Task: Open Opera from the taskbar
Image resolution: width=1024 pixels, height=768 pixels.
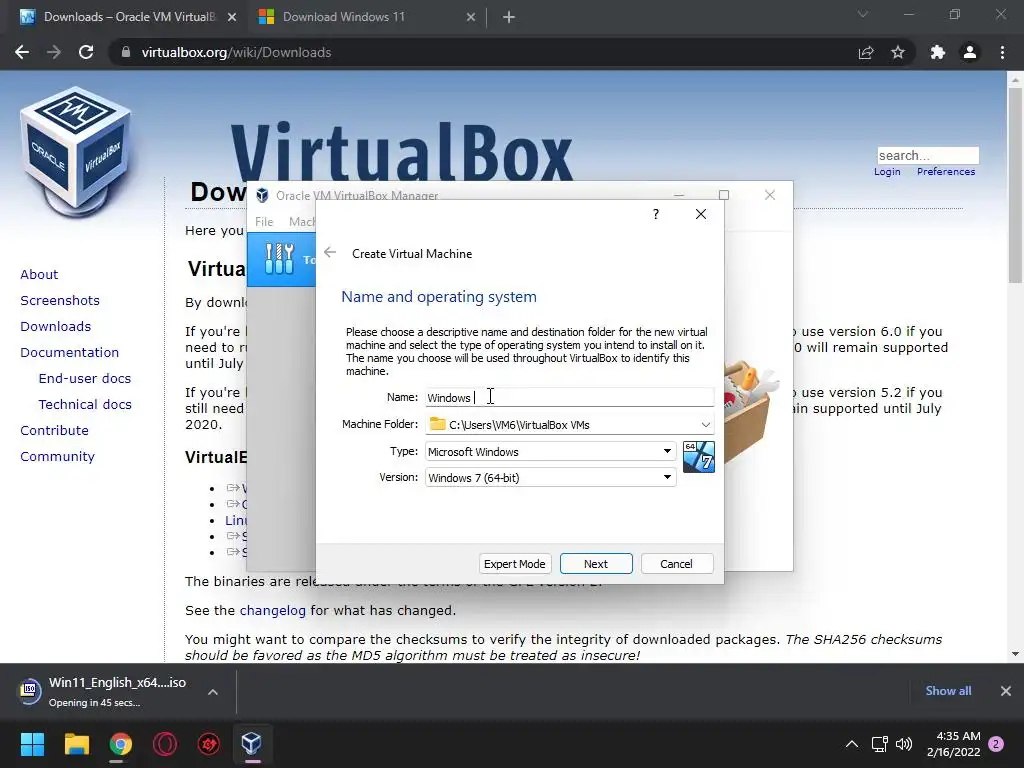Action: coord(165,744)
